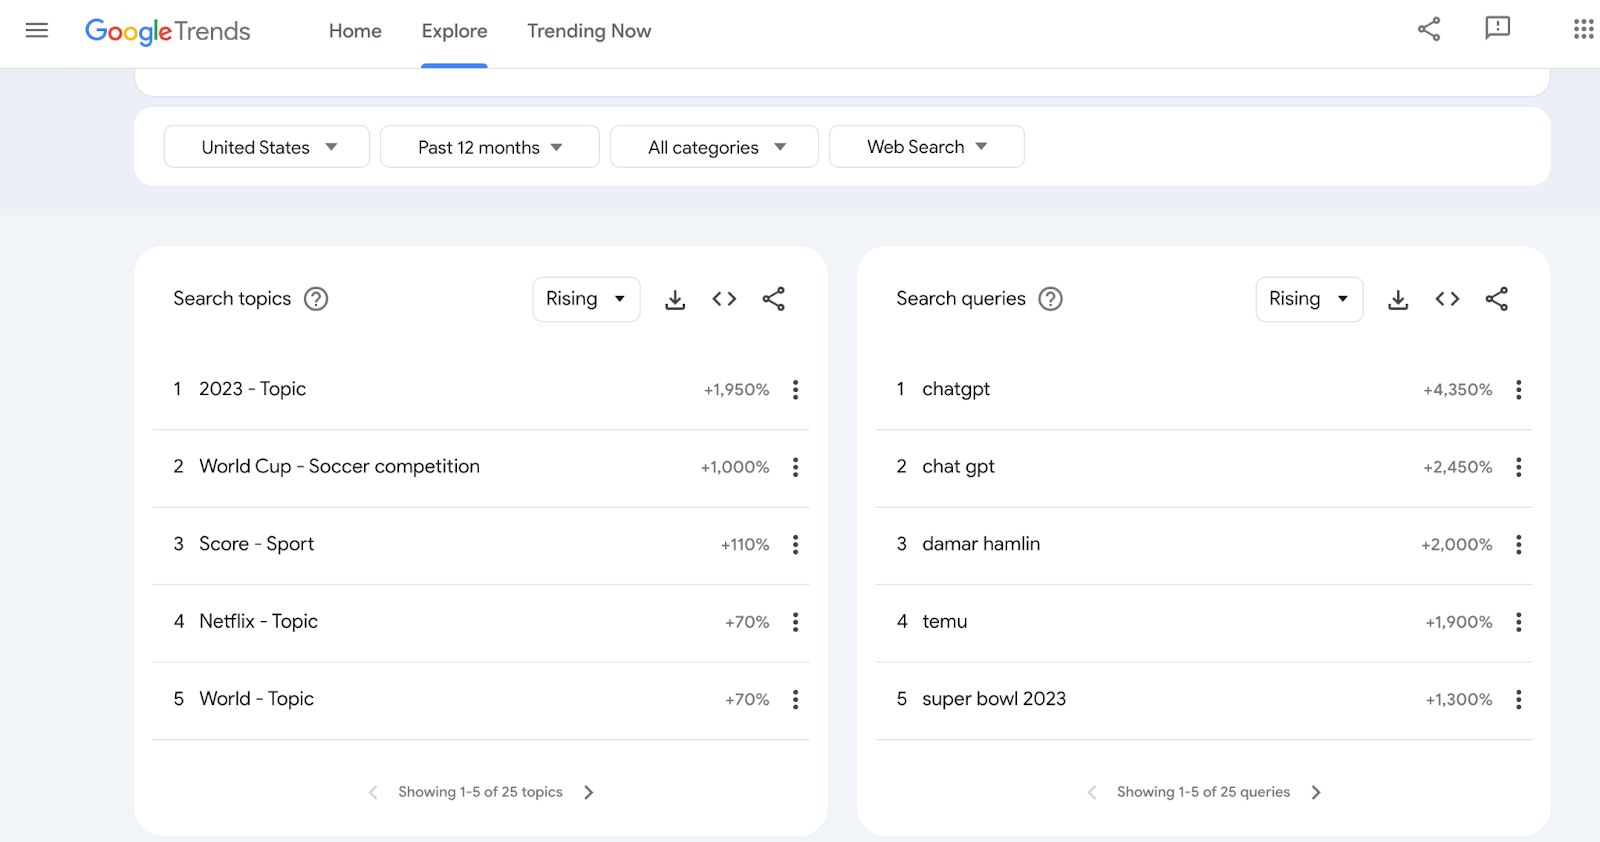
Task: Click the +1,300% super bowl value
Action: [1459, 700]
